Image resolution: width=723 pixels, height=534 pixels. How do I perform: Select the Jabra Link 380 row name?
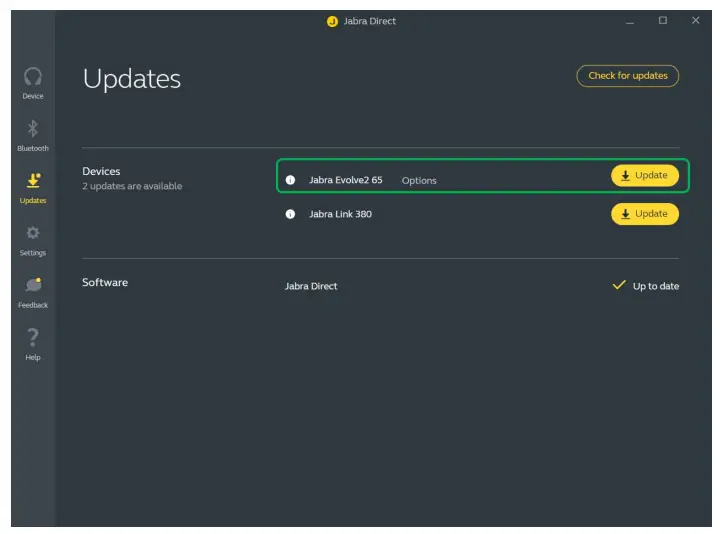[340, 214]
